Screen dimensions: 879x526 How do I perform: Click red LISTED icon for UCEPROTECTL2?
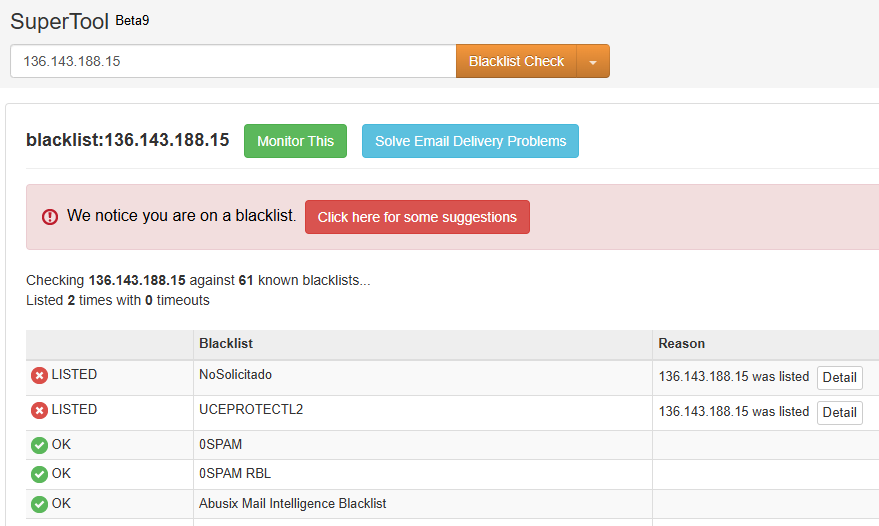pos(39,410)
